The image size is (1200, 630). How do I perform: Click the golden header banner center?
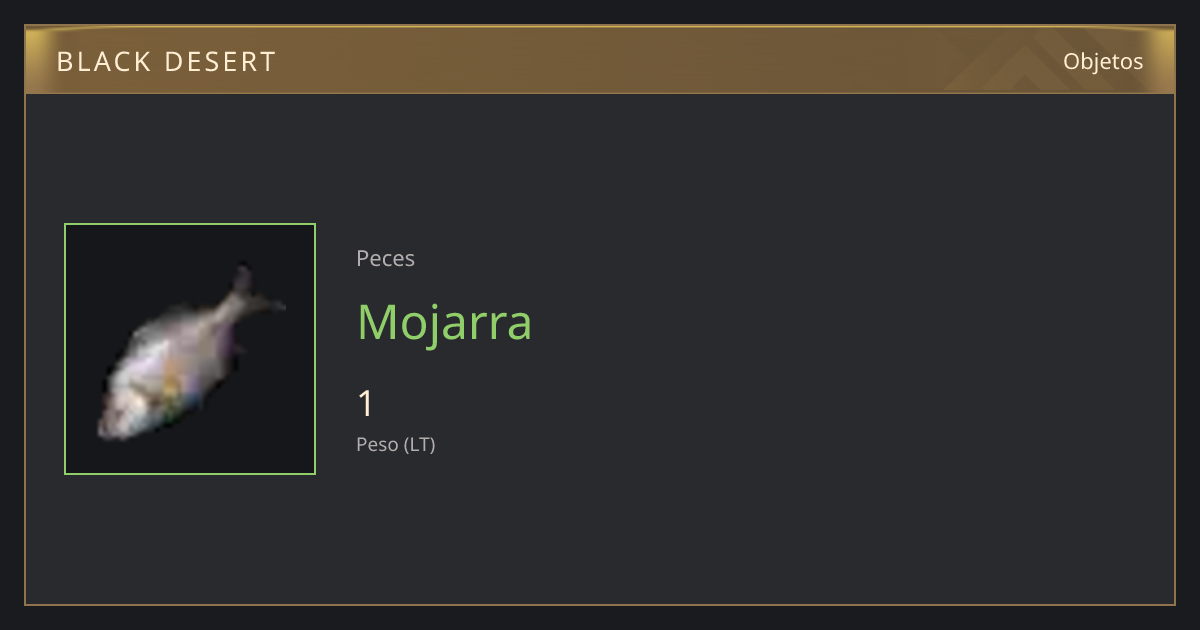tap(600, 60)
